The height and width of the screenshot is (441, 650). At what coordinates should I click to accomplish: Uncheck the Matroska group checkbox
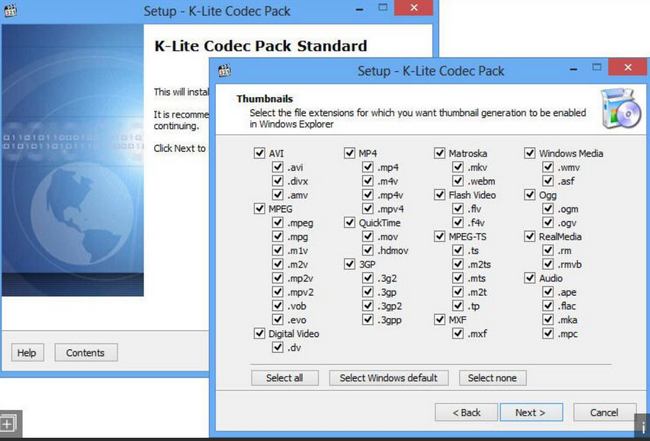coord(439,153)
